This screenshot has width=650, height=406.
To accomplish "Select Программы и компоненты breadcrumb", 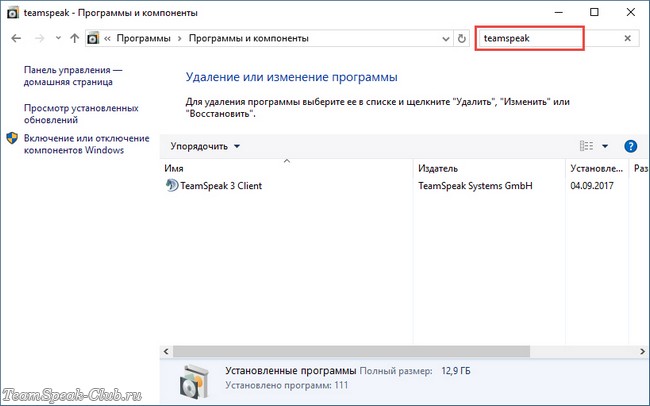I will pos(249,38).
